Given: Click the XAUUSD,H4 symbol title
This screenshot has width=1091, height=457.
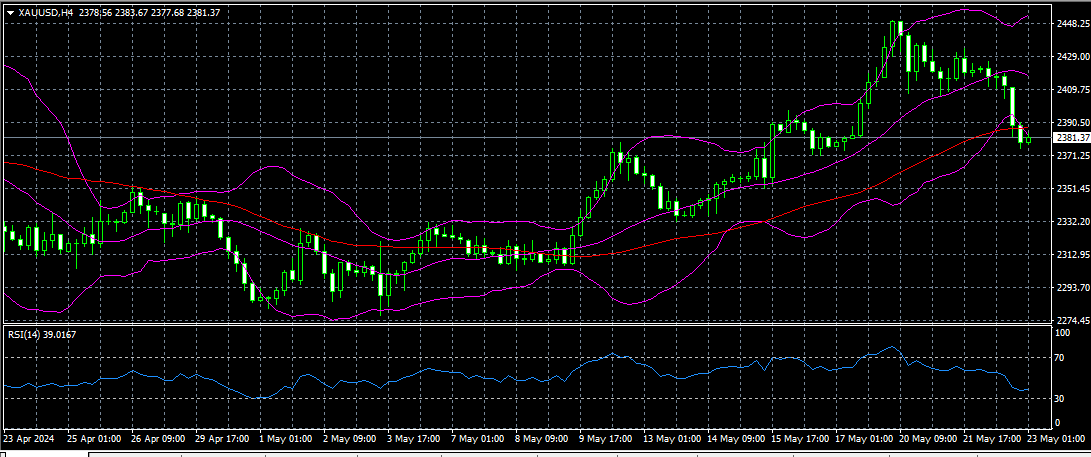Looking at the screenshot, I should (x=46, y=12).
